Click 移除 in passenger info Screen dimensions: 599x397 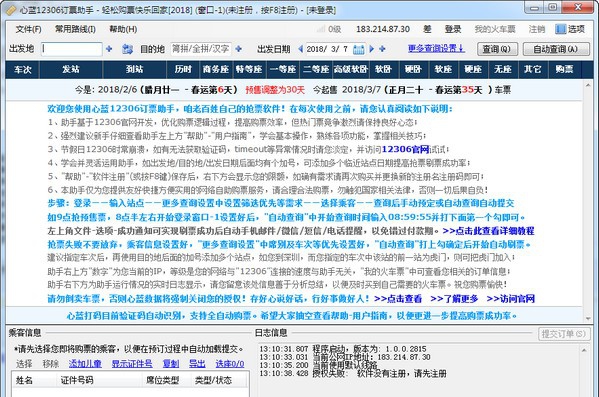[51, 363]
